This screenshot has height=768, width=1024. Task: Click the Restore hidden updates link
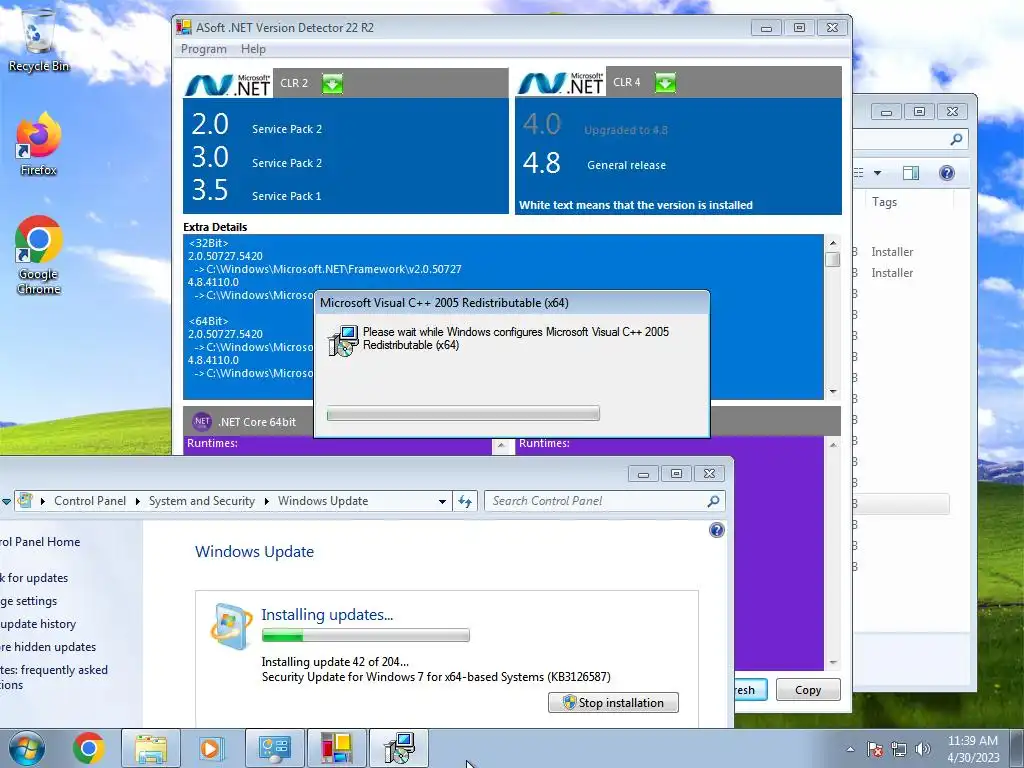[48, 647]
